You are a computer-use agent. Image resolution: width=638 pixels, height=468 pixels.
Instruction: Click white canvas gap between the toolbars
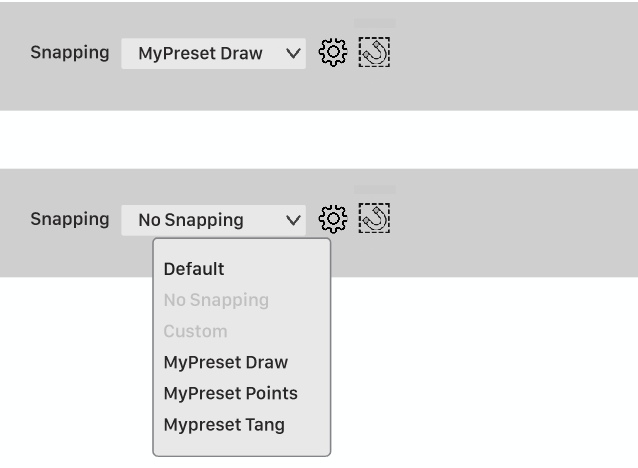(319, 140)
